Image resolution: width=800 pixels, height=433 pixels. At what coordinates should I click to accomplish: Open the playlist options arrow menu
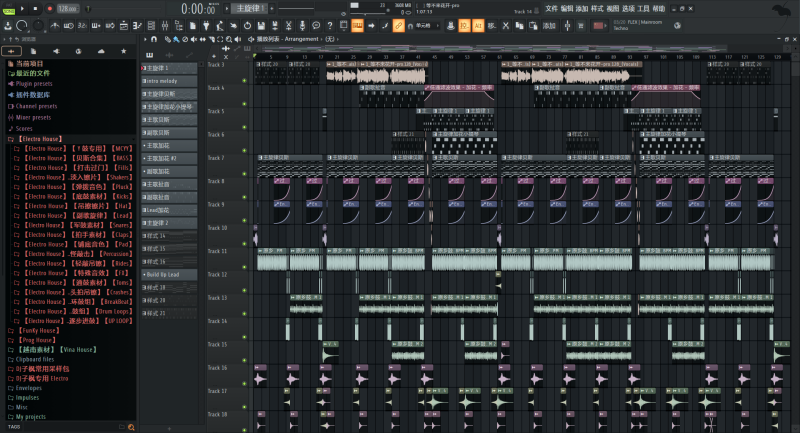(145, 39)
